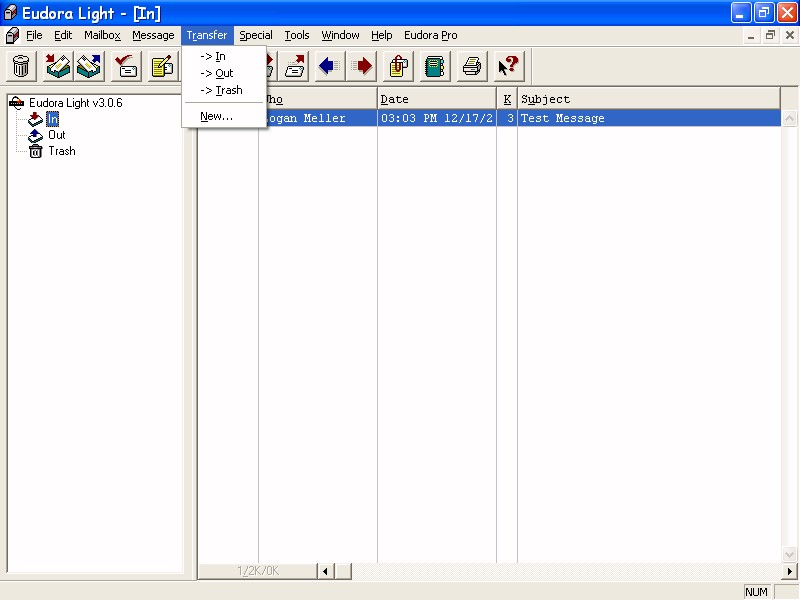The width and height of the screenshot is (800, 600).
Task: Click the Eudora icon in the title bar
Action: 10,13
